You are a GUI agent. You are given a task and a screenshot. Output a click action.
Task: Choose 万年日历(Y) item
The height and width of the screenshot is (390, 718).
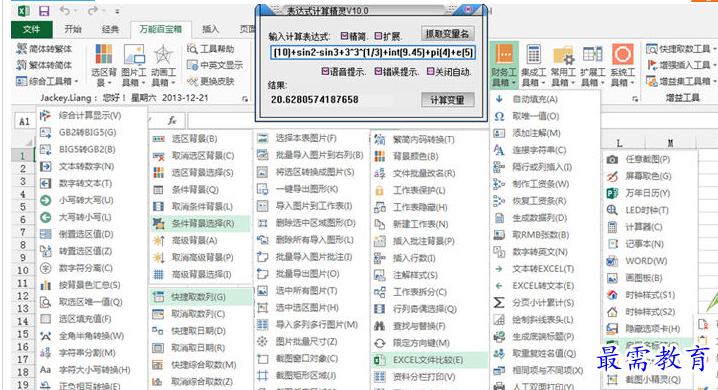[638, 193]
